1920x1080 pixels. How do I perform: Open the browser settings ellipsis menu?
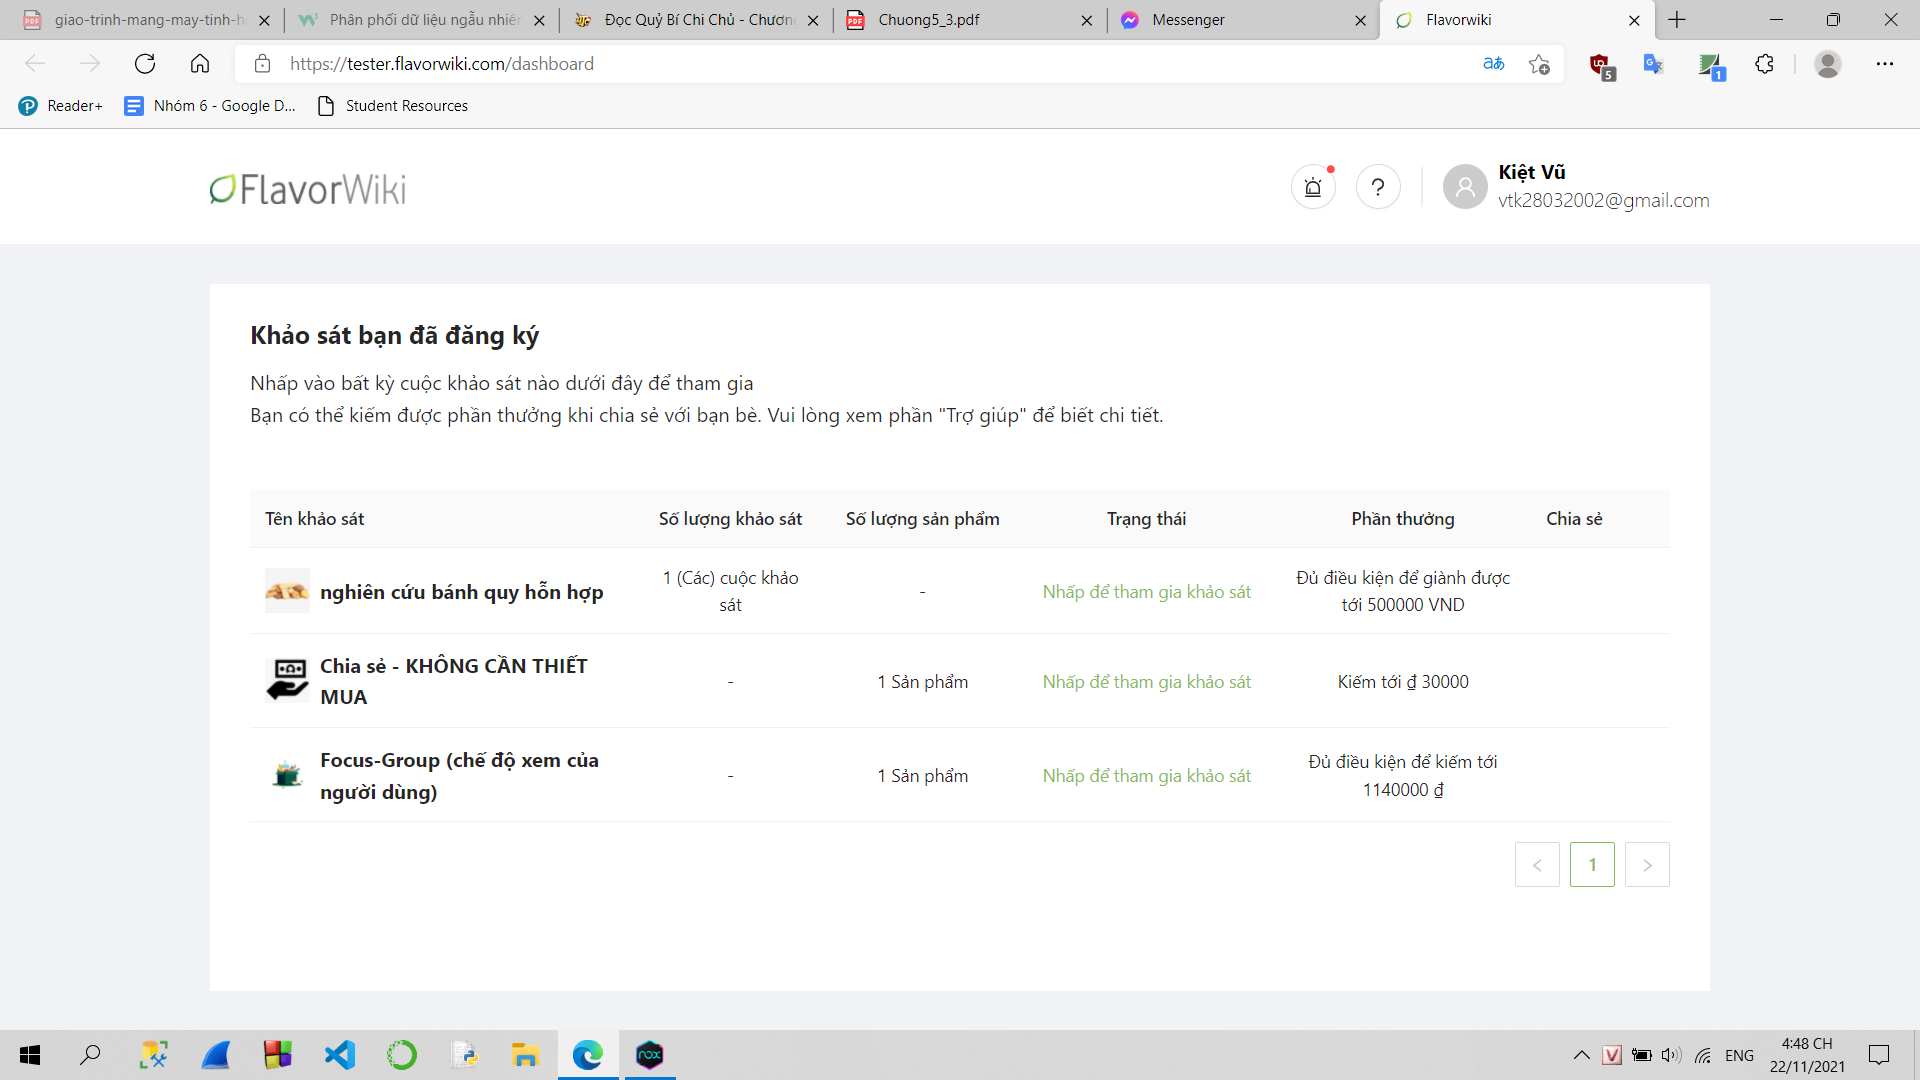click(1885, 64)
